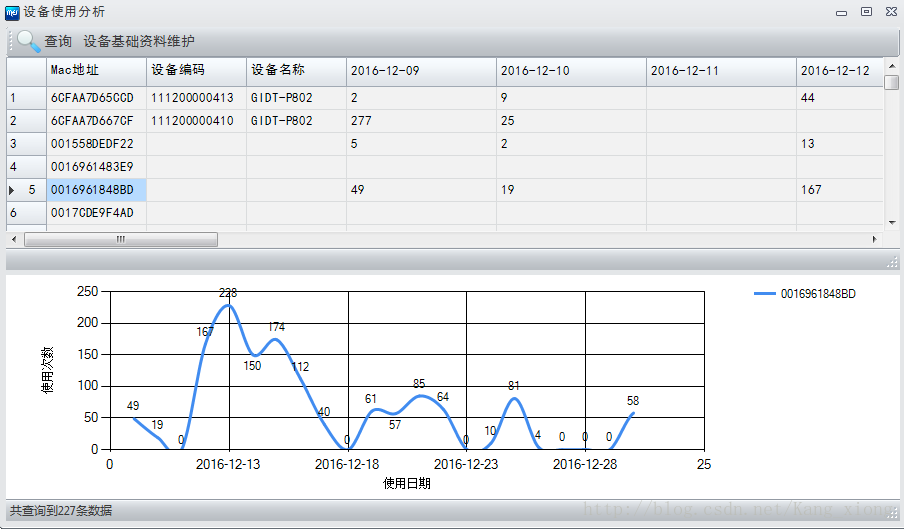Select row header number 2

tap(27, 121)
